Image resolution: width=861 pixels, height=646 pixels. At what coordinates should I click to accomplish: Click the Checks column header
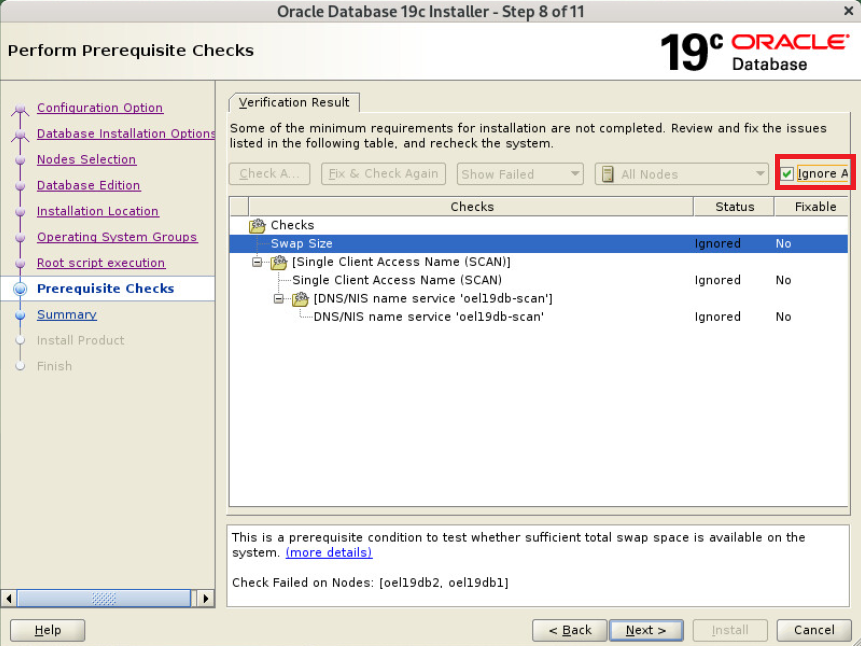pos(472,207)
